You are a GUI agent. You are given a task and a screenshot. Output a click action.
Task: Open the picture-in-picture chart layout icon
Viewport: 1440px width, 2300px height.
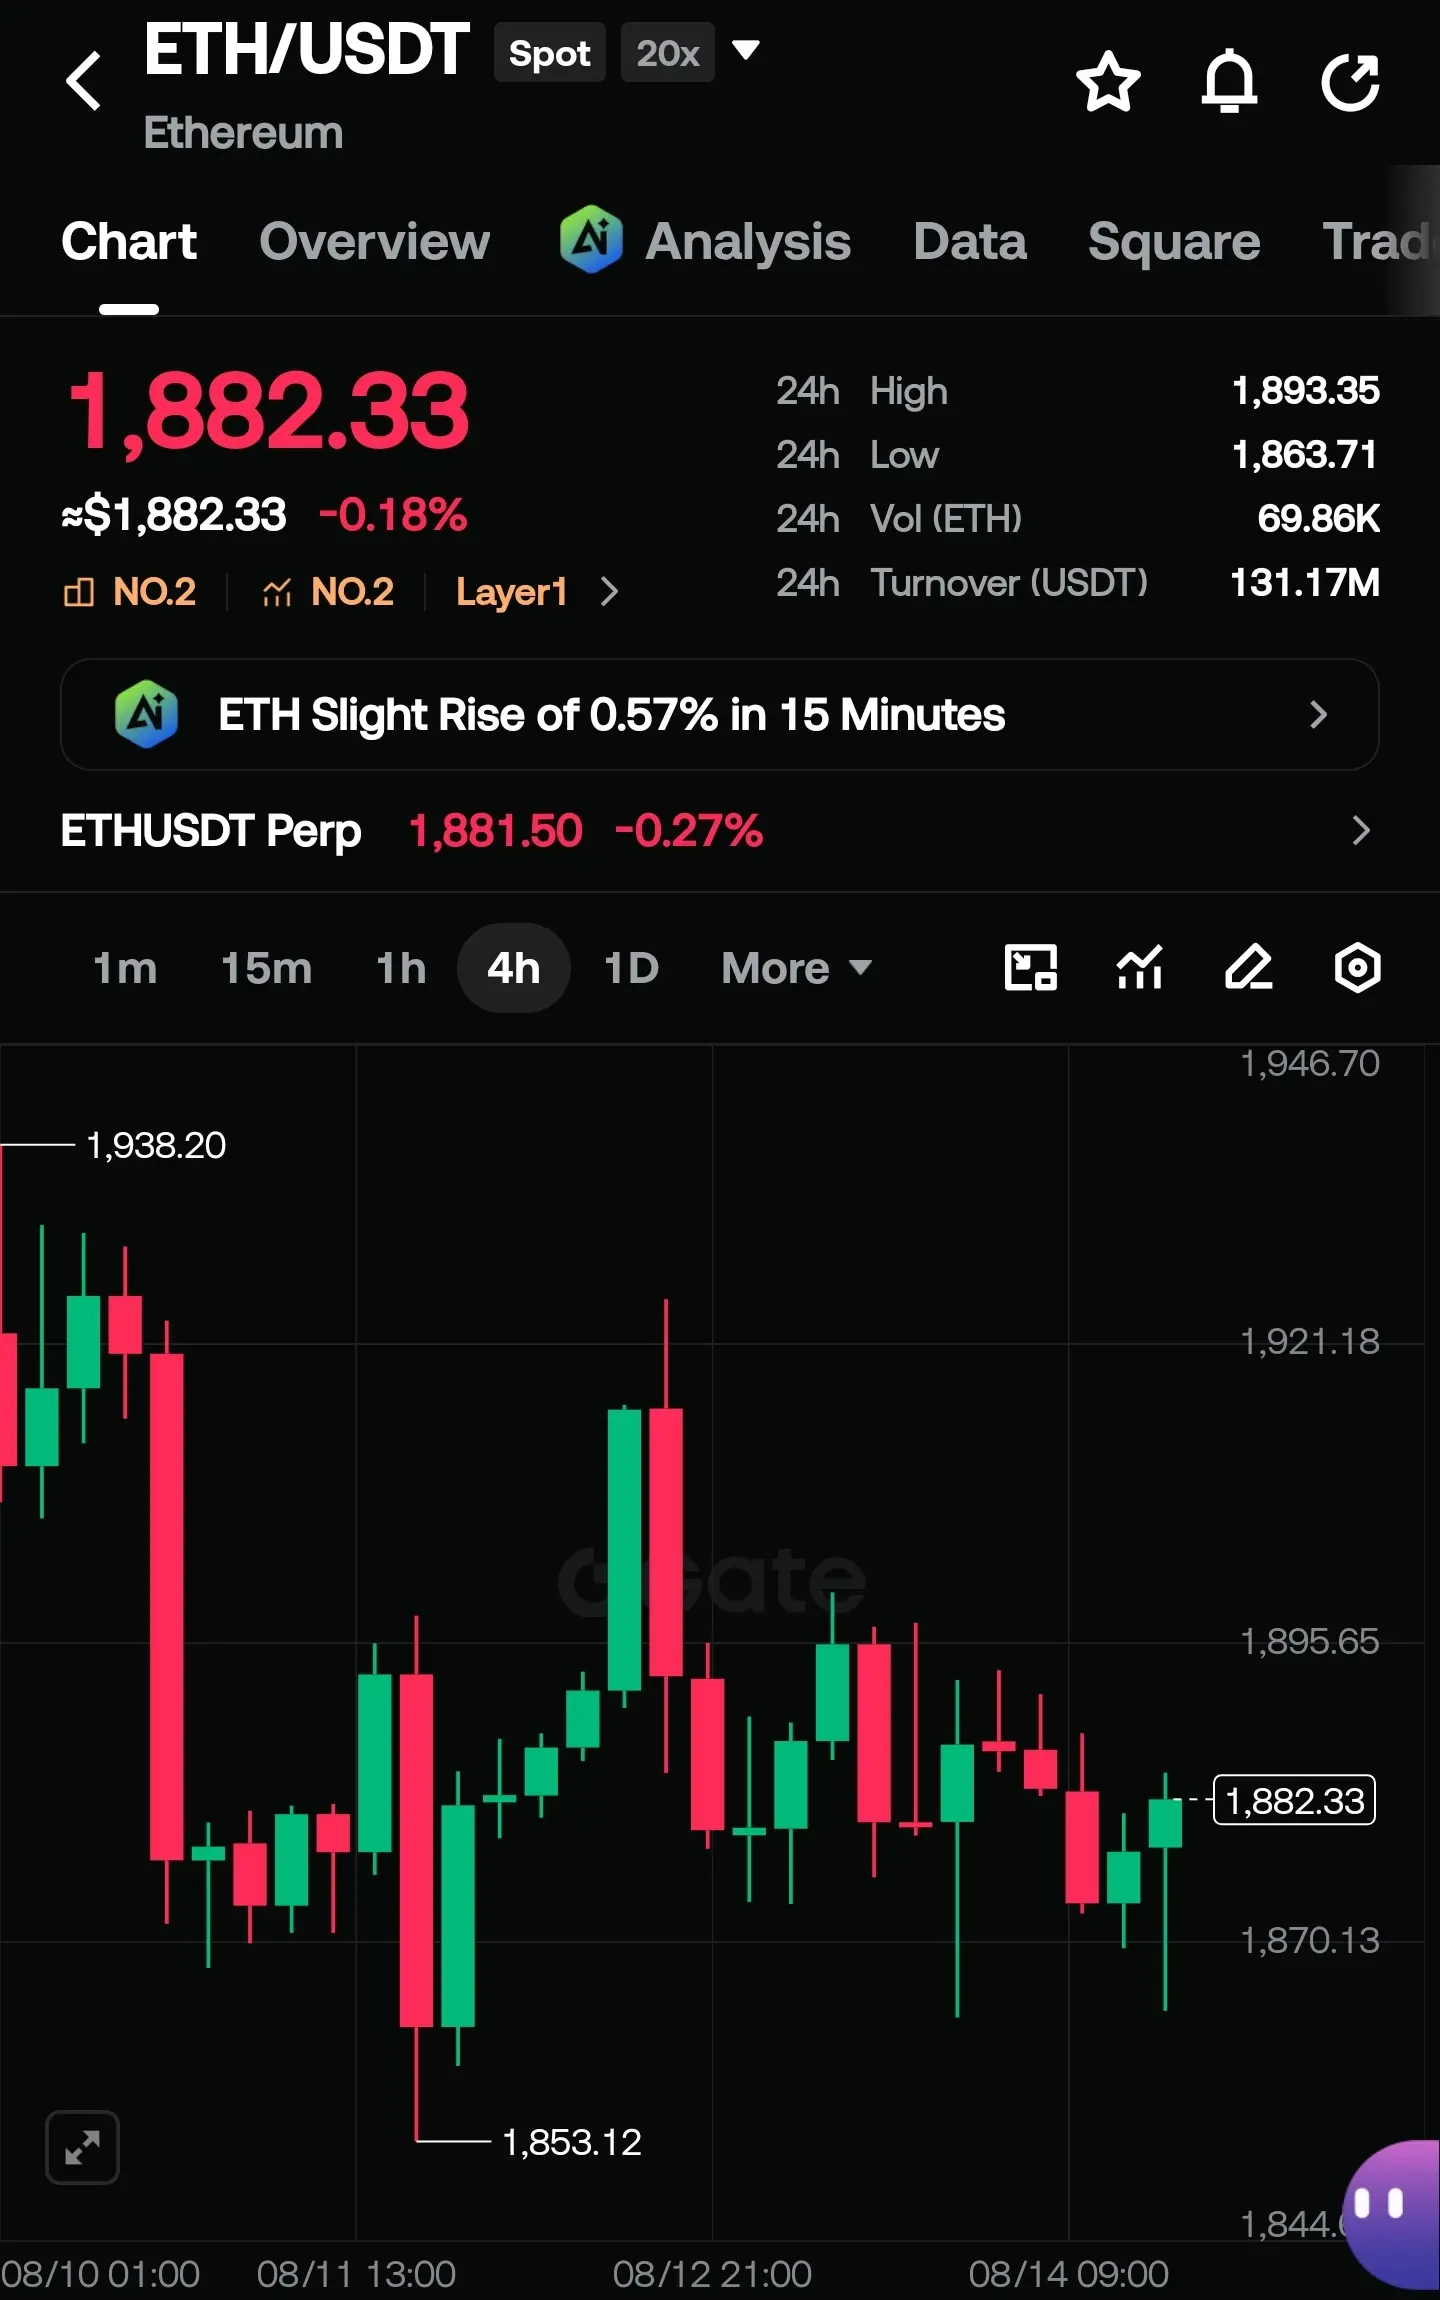pos(1030,968)
